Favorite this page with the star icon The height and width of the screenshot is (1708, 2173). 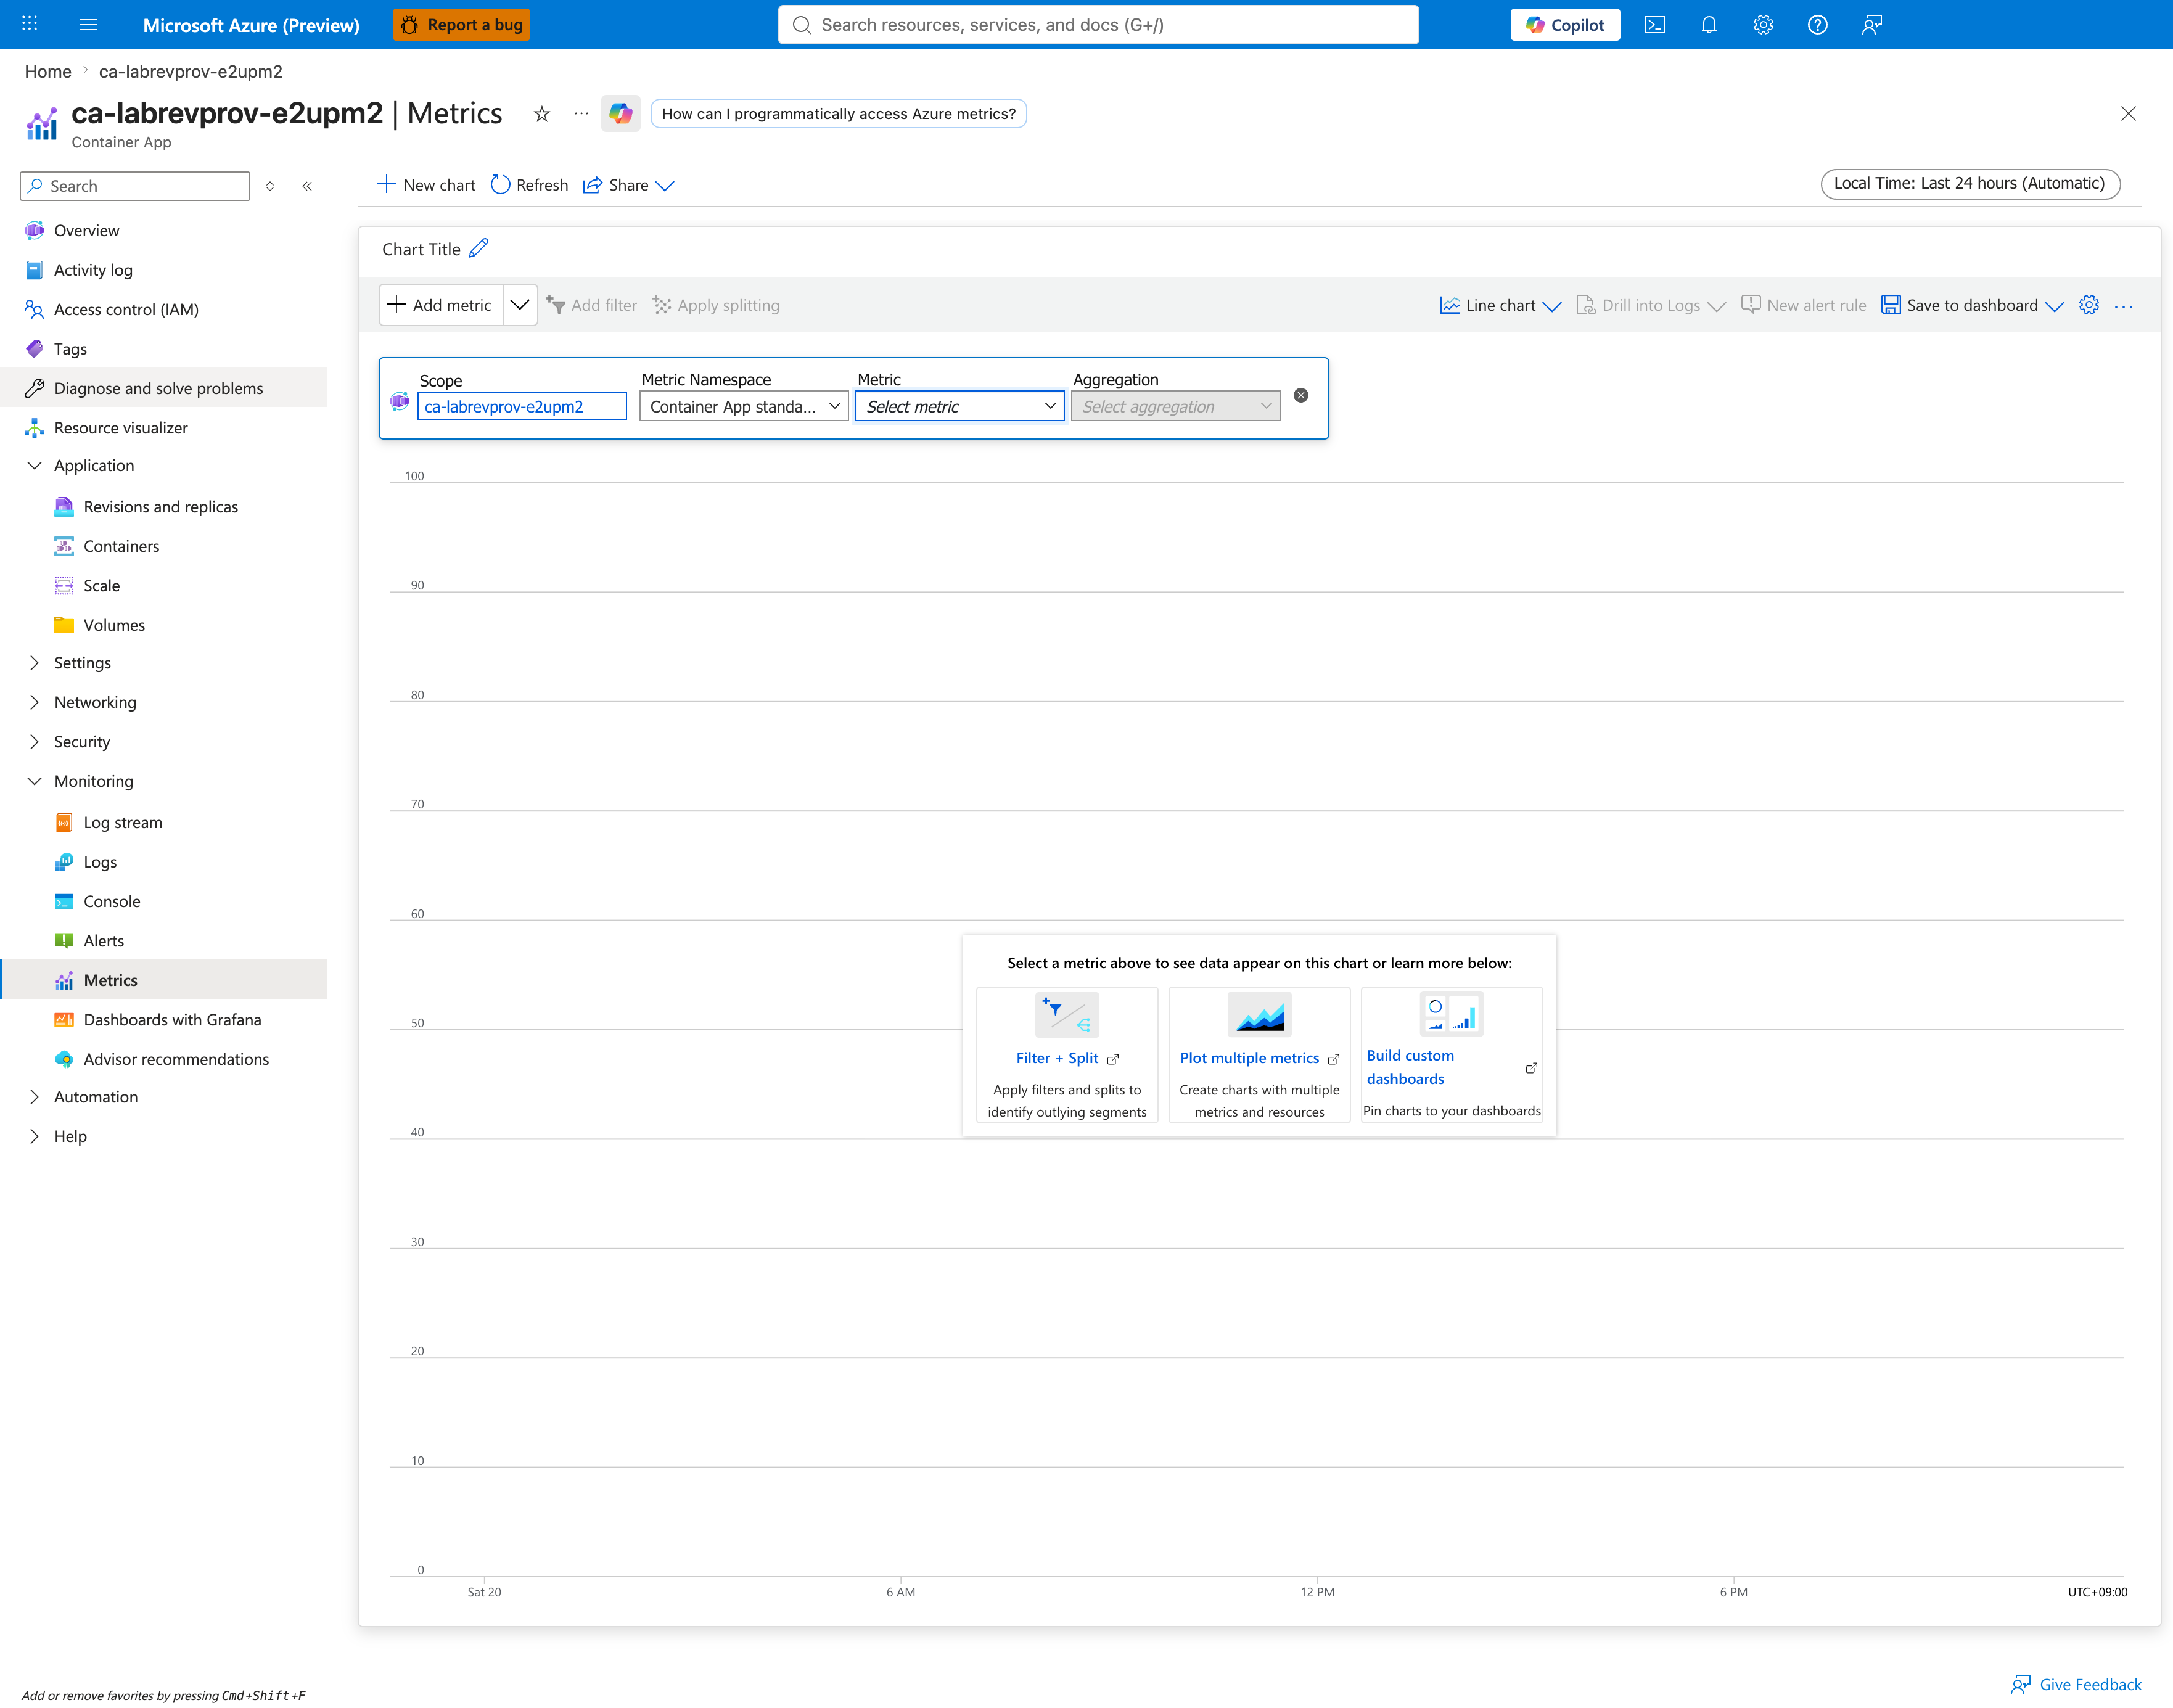(x=542, y=114)
